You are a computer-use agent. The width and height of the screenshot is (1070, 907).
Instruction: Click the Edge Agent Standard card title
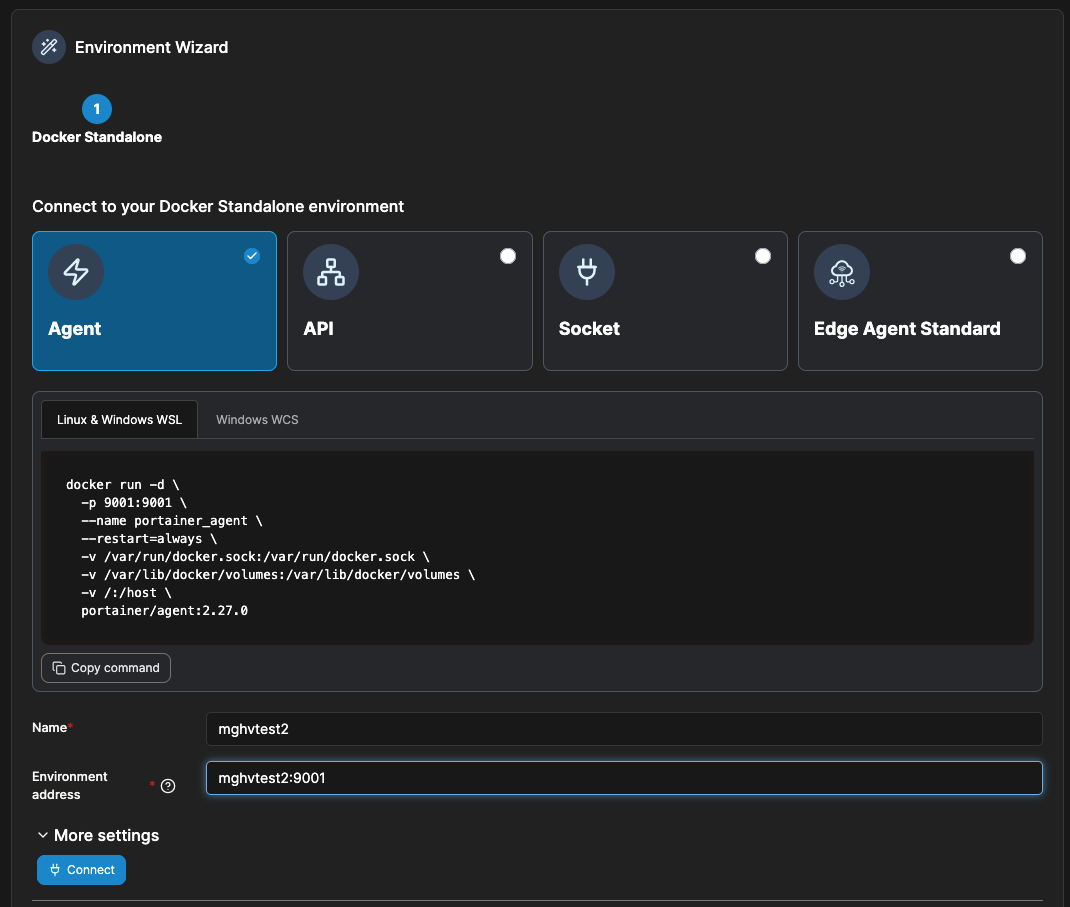[907, 329]
